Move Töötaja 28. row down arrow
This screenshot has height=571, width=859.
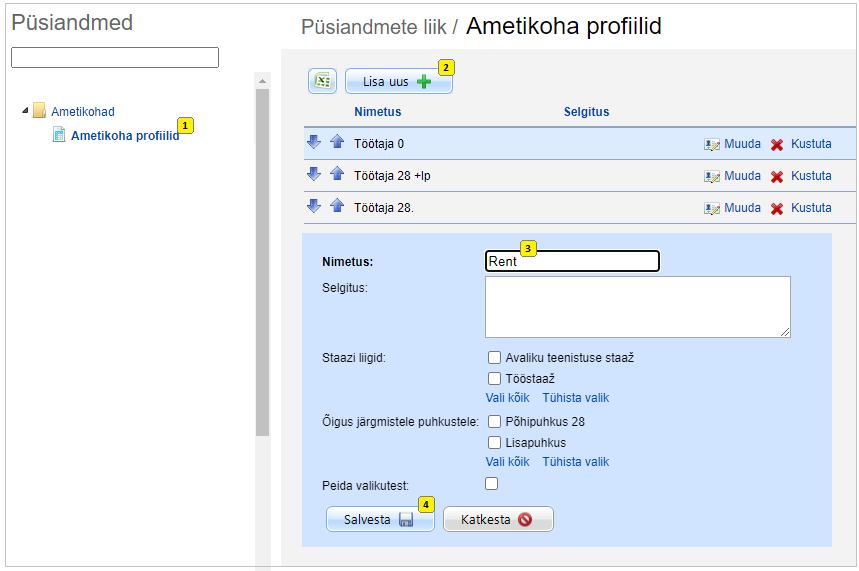click(x=314, y=207)
